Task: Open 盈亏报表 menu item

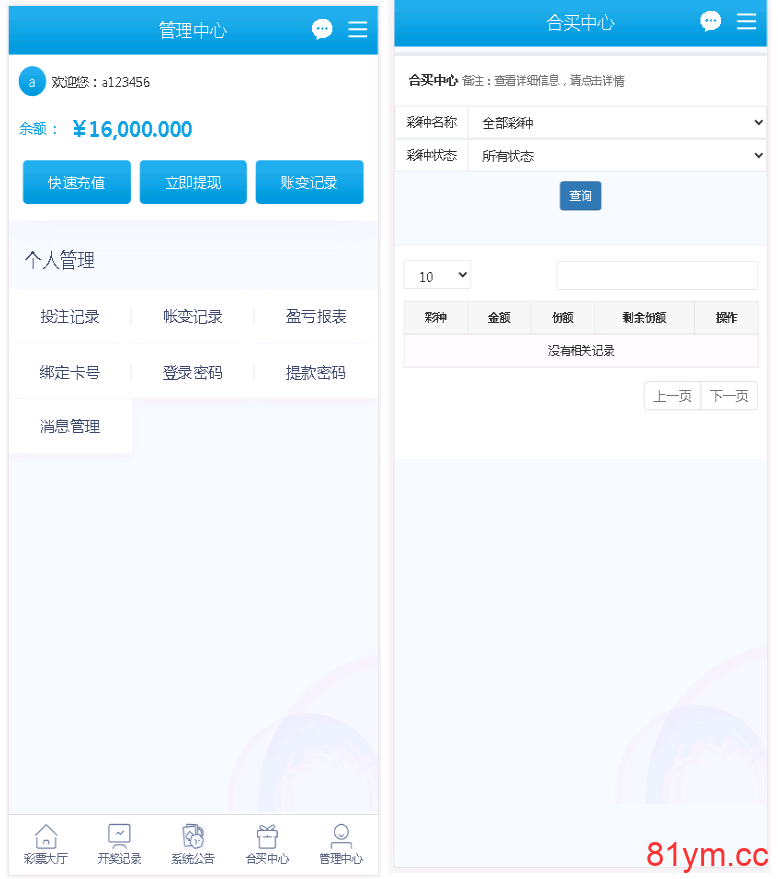Action: pyautogui.click(x=316, y=317)
